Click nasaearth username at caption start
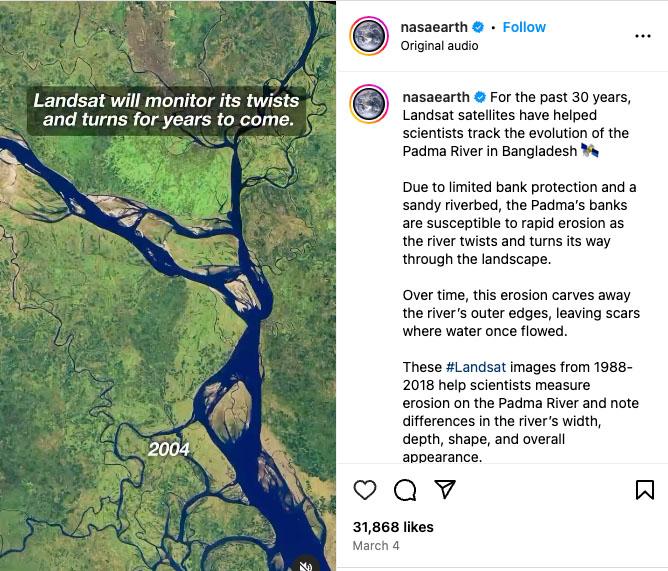Screen dimensions: 668x571 point(436,97)
